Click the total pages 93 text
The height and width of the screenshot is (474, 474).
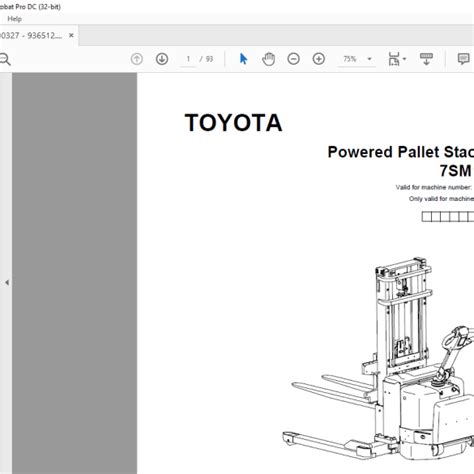coord(209,59)
